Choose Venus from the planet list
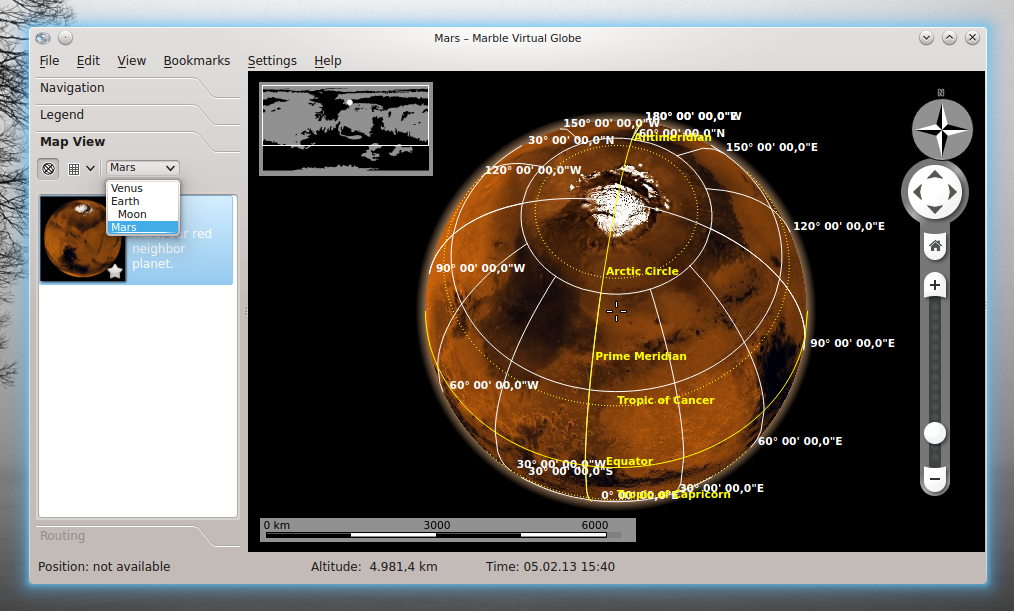The width and height of the screenshot is (1014, 611). pyautogui.click(x=127, y=188)
